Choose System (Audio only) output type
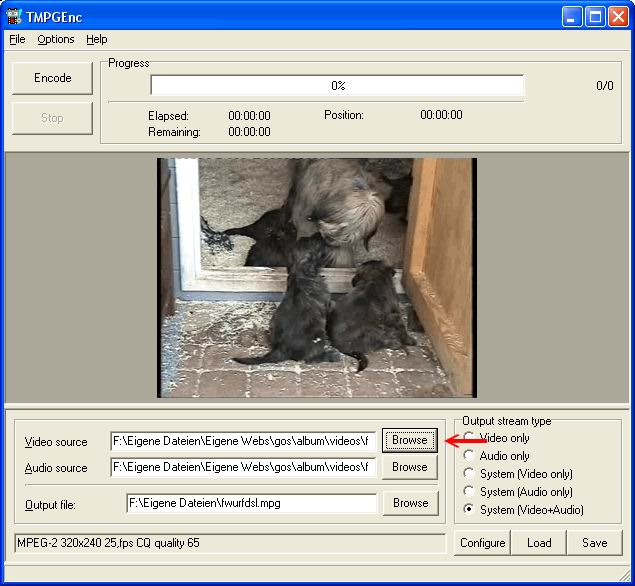Screen dimensions: 635x586 [x=469, y=492]
